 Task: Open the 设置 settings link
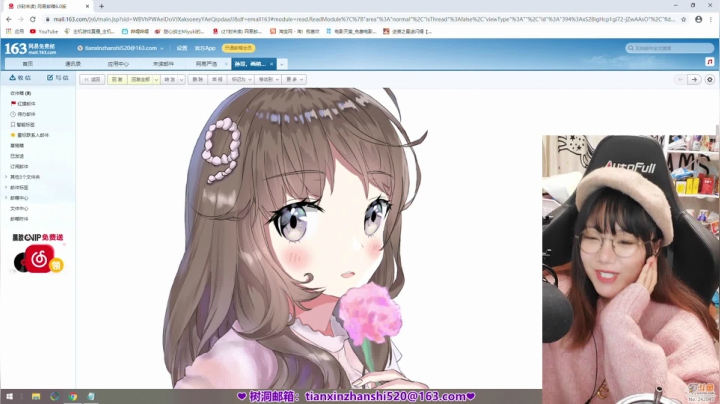(182, 48)
